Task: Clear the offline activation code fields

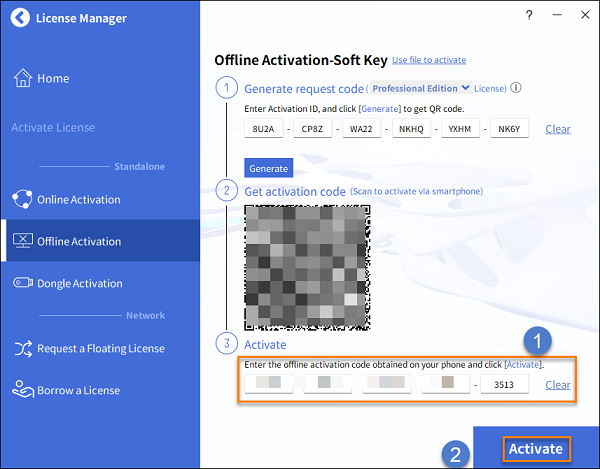Action: tap(558, 384)
